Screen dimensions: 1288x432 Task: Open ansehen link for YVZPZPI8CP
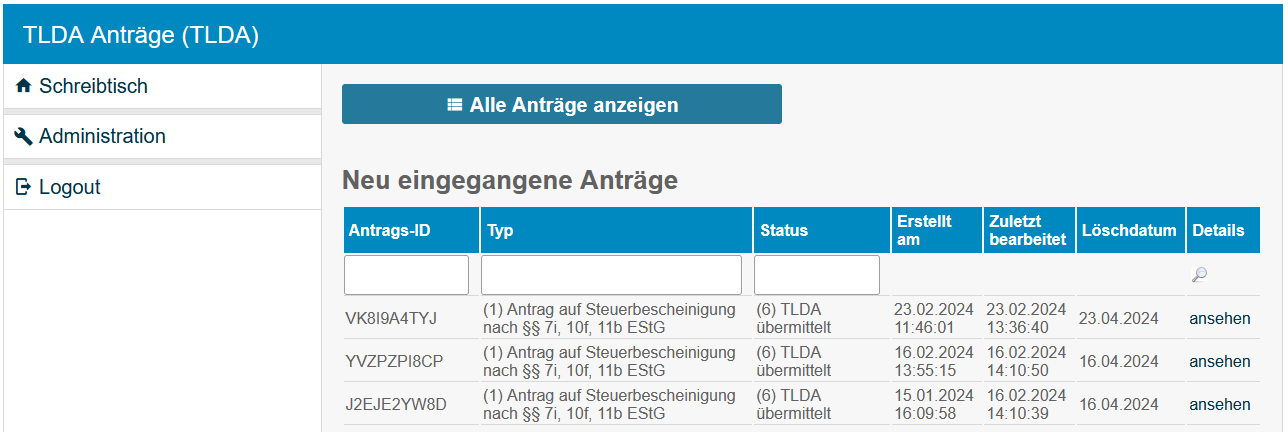1219,362
